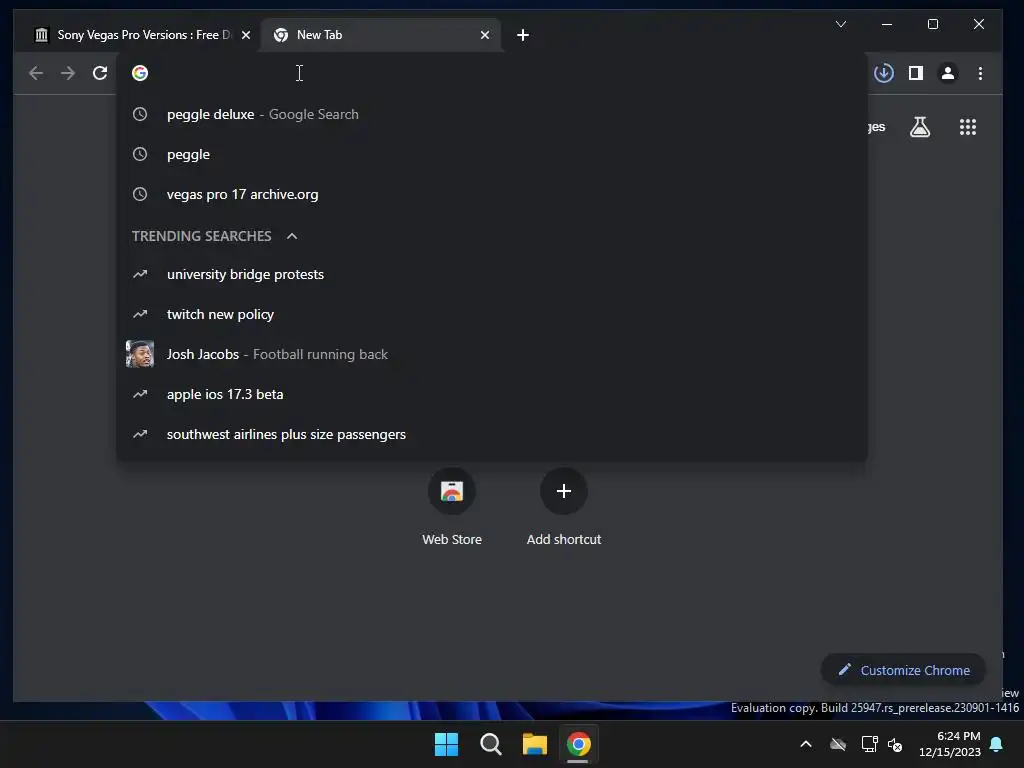This screenshot has height=768, width=1024.
Task: Open the Google apps grid
Action: click(x=968, y=127)
